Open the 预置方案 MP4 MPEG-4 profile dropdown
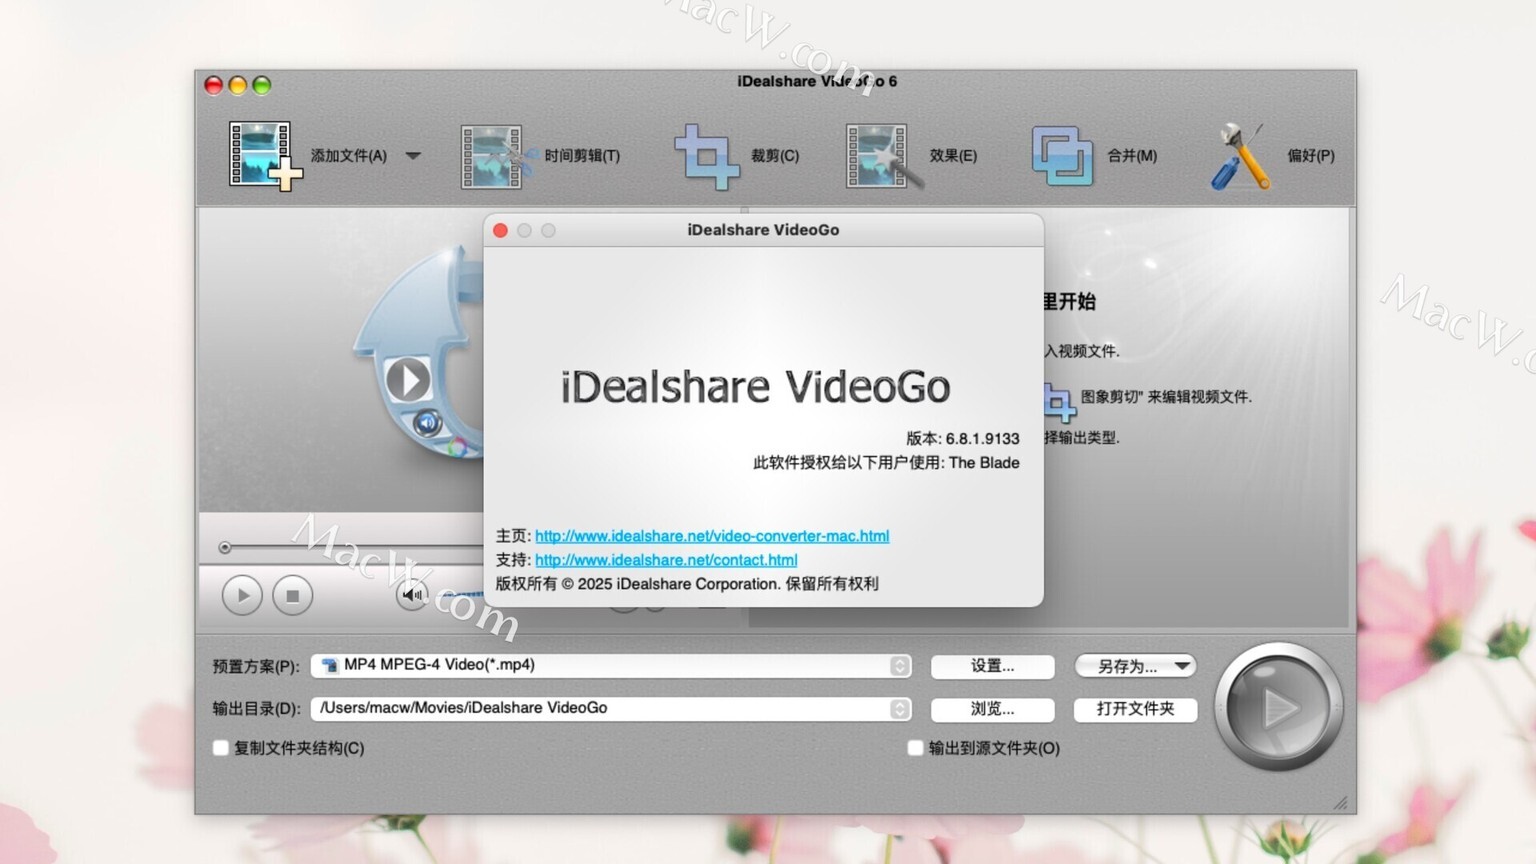Image resolution: width=1536 pixels, height=864 pixels. pyautogui.click(x=611, y=666)
